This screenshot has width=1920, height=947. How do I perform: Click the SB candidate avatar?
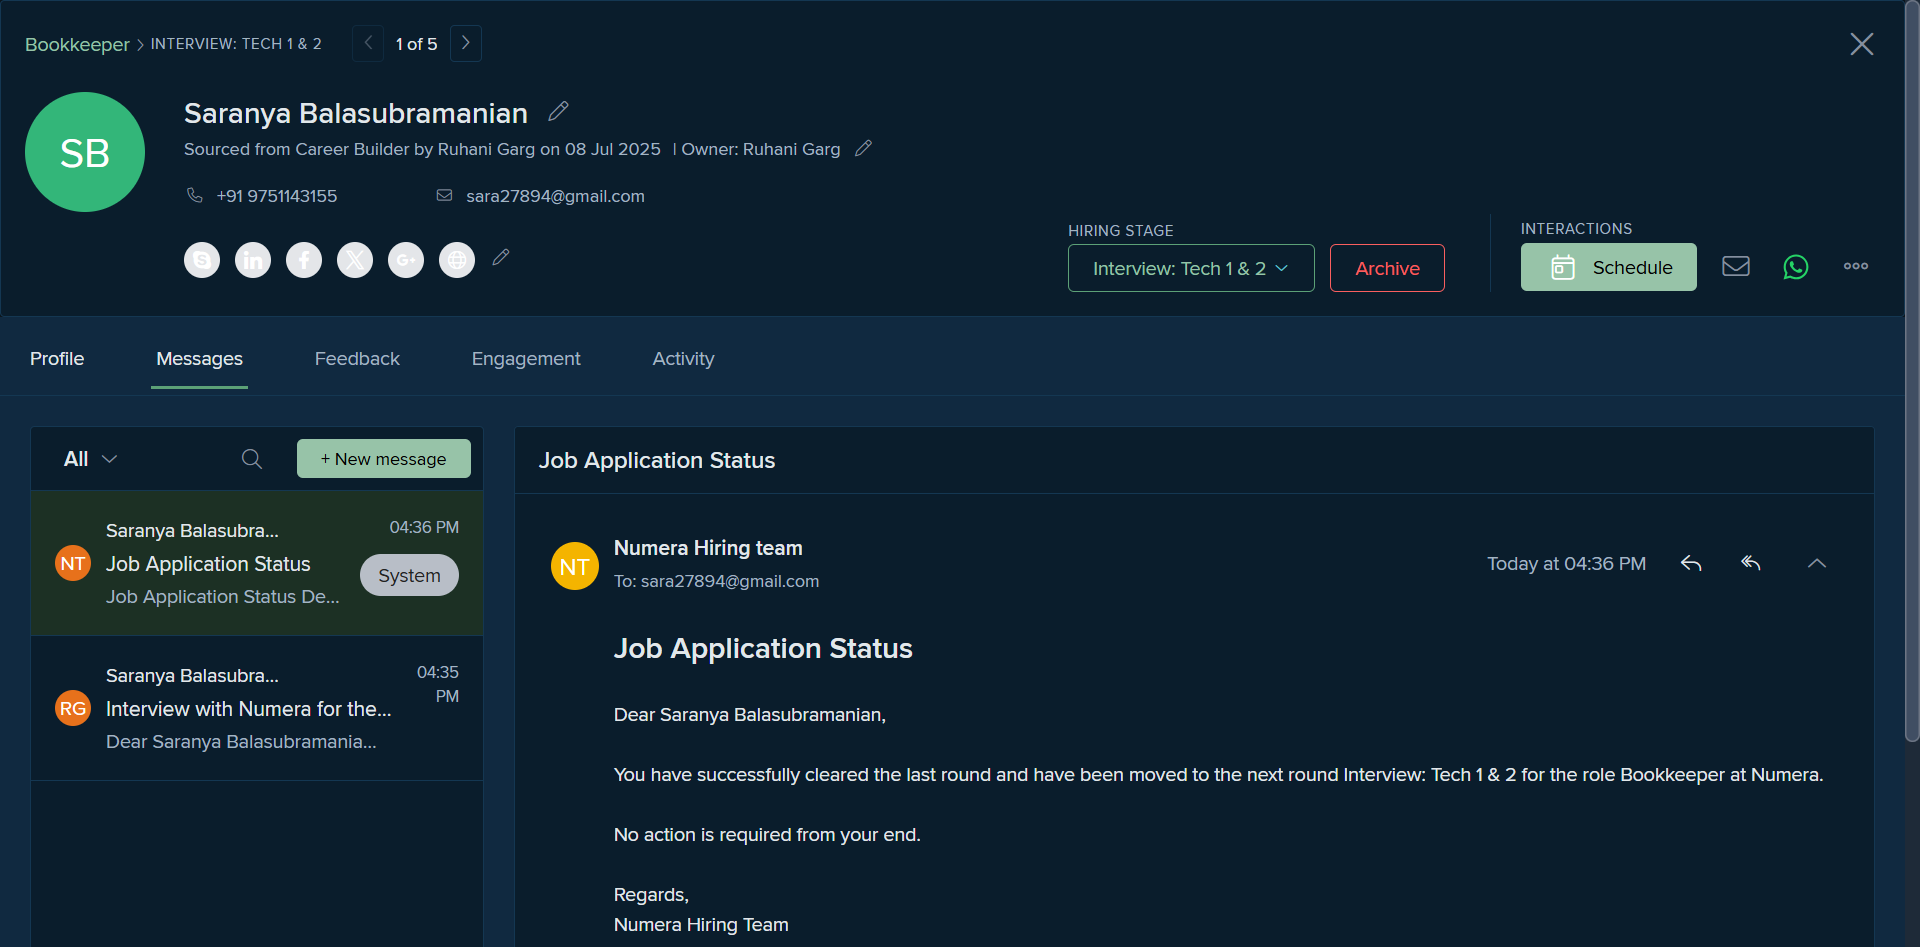[x=85, y=152]
